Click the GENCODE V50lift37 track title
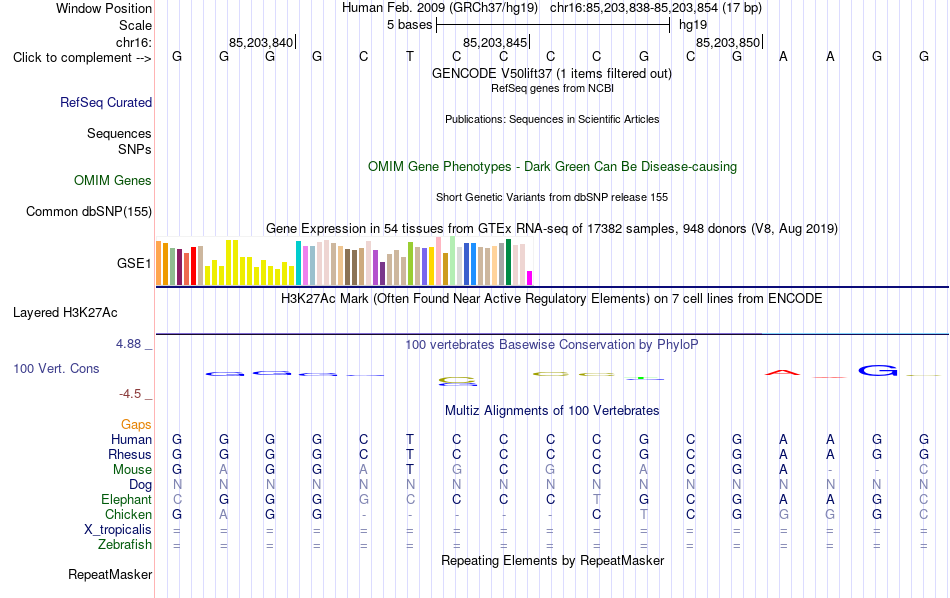 pos(552,73)
